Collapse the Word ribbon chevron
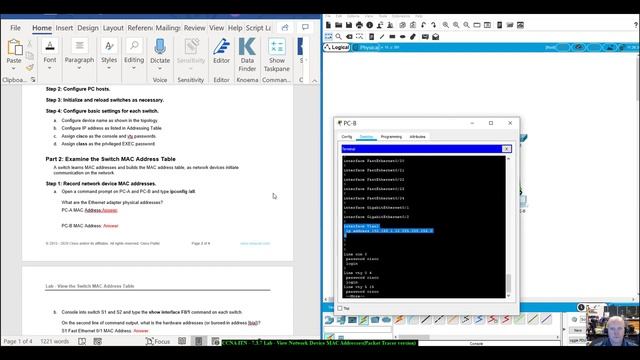 click(x=314, y=80)
